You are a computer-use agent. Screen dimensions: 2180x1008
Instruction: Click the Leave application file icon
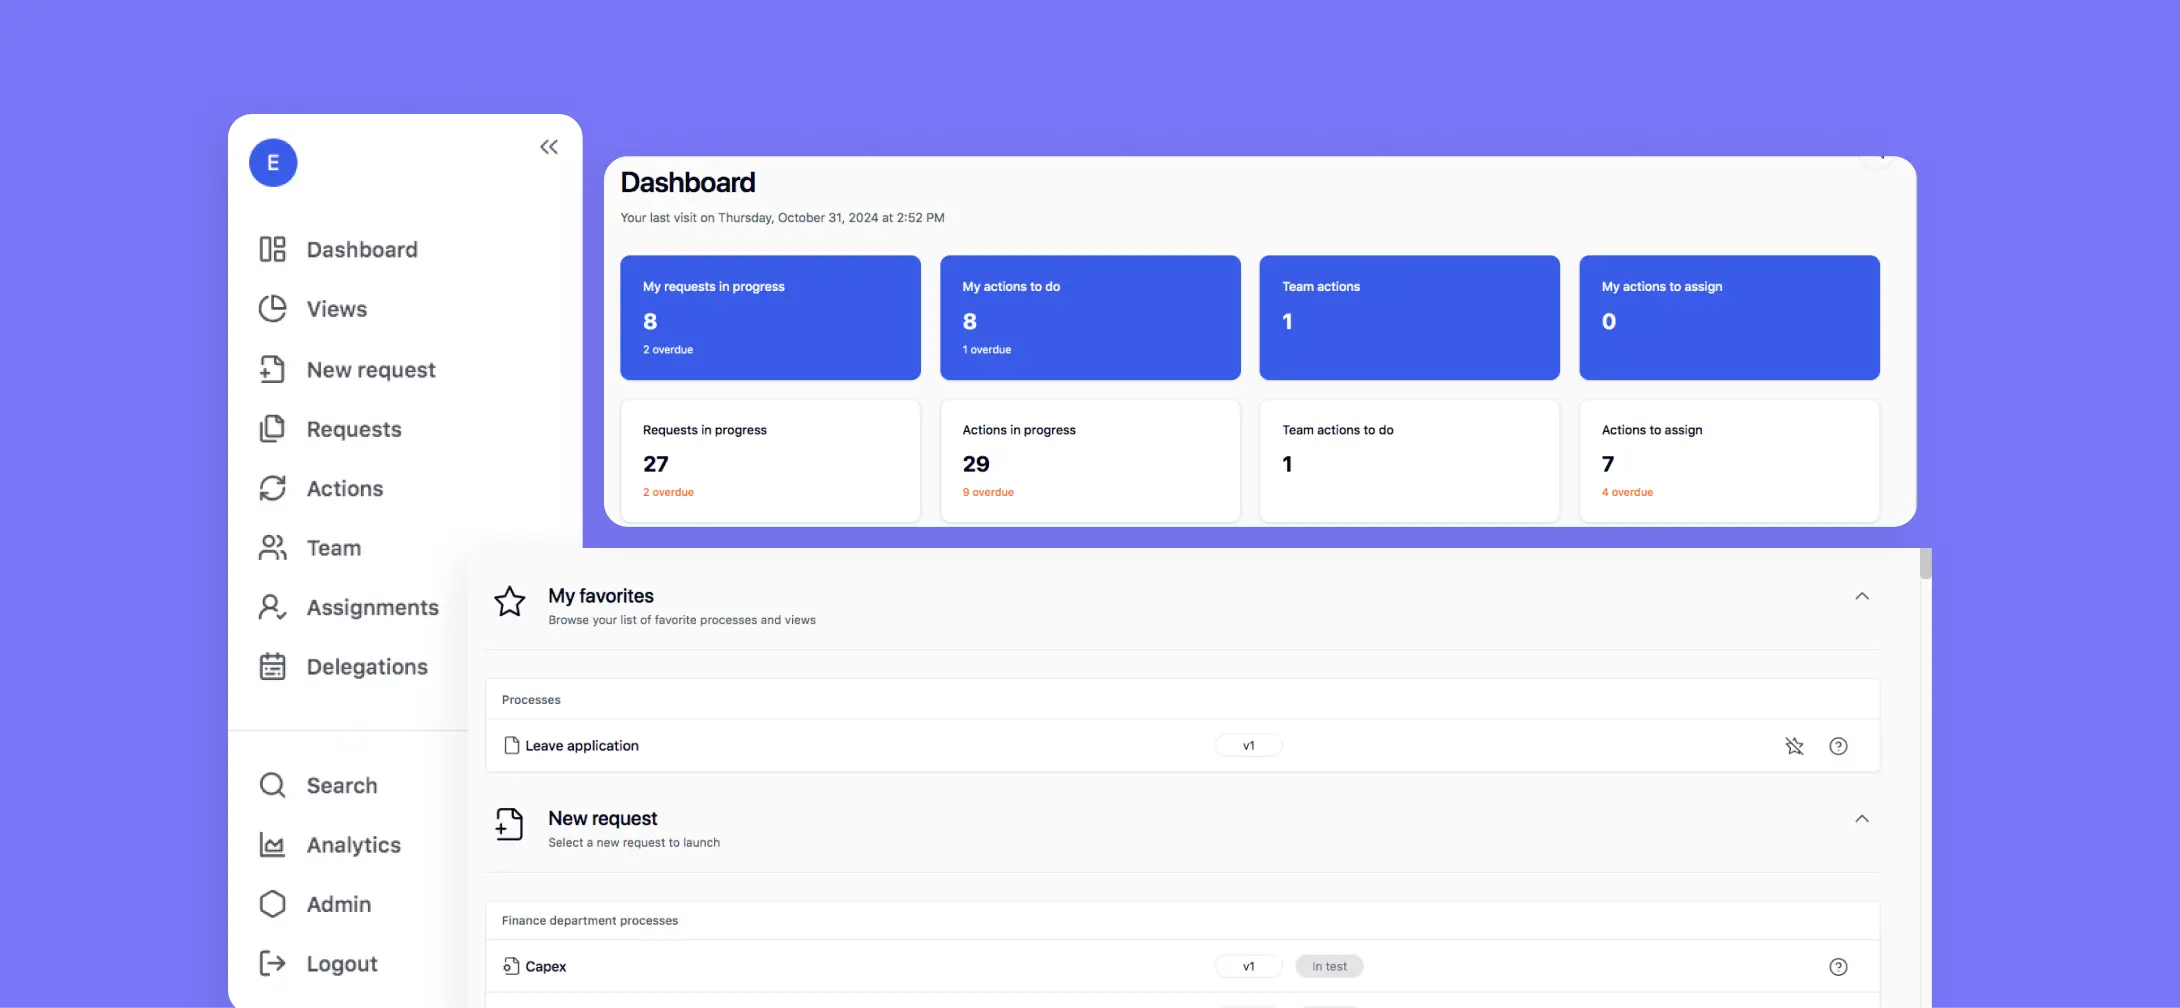(510, 745)
